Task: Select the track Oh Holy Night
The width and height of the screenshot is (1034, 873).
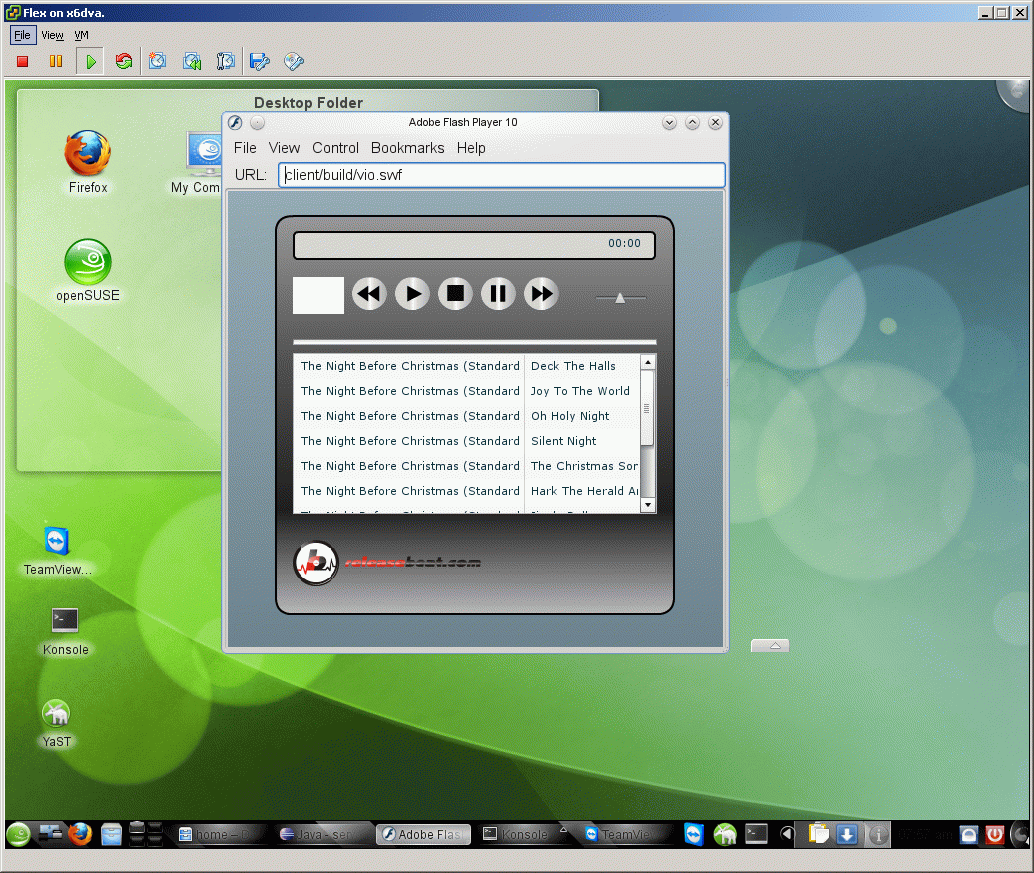Action: point(570,416)
